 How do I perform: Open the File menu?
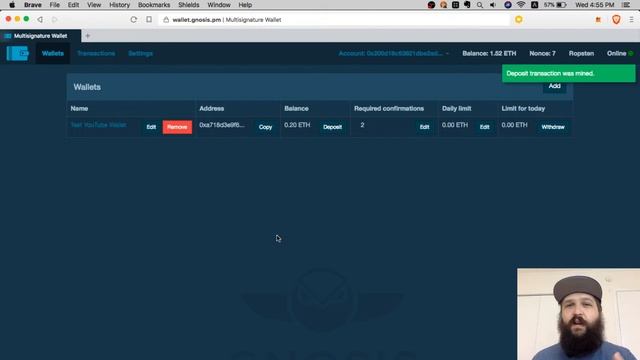54,5
